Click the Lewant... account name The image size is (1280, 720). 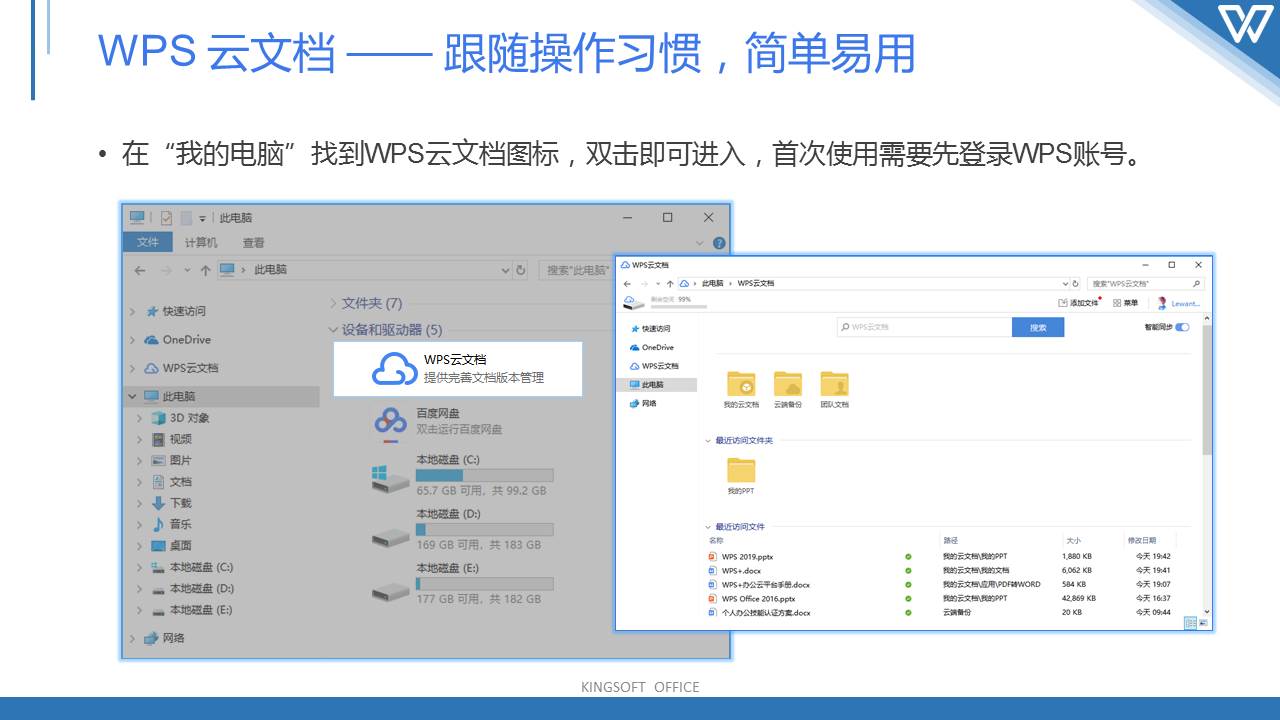click(1186, 303)
